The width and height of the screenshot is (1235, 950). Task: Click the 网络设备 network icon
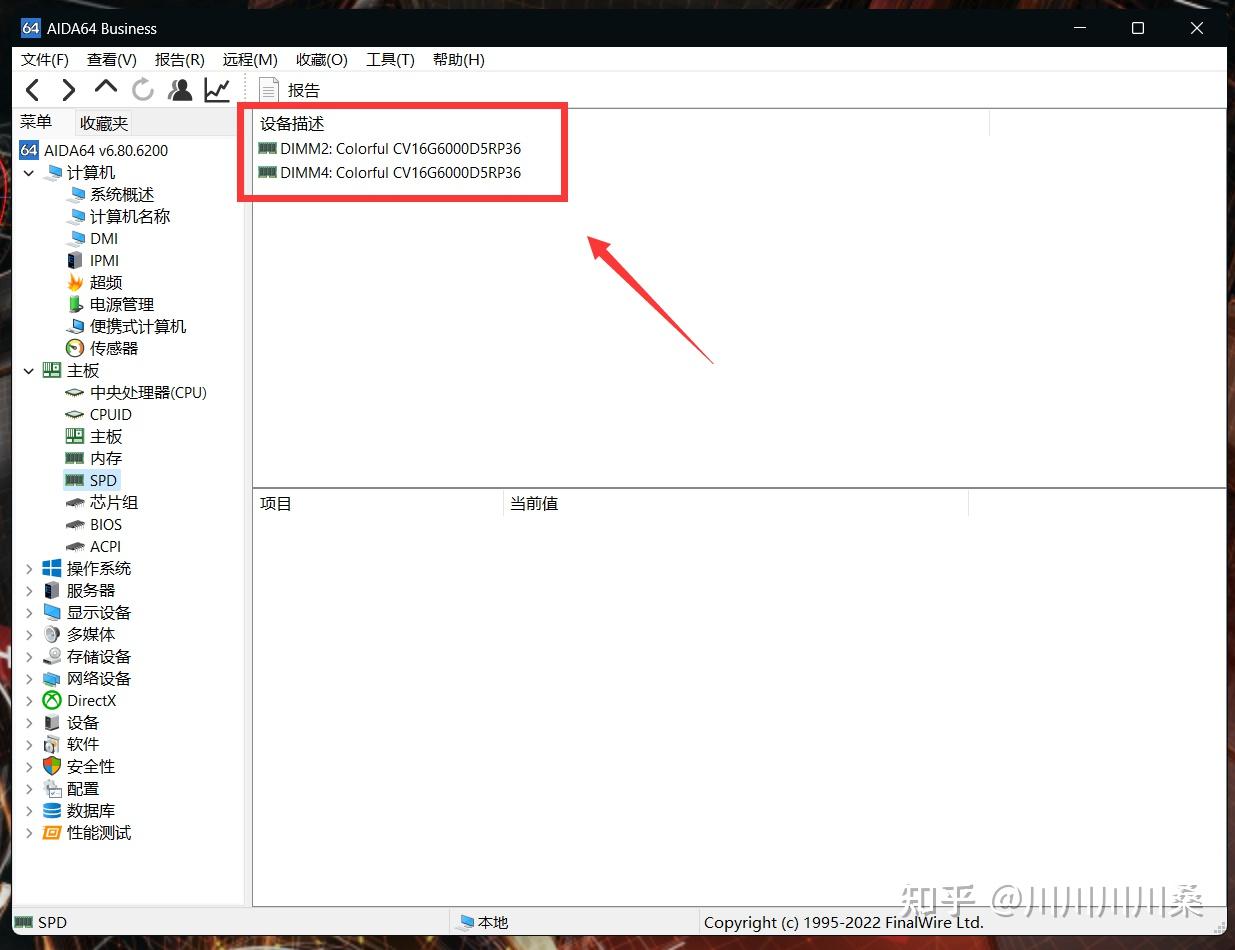point(52,678)
